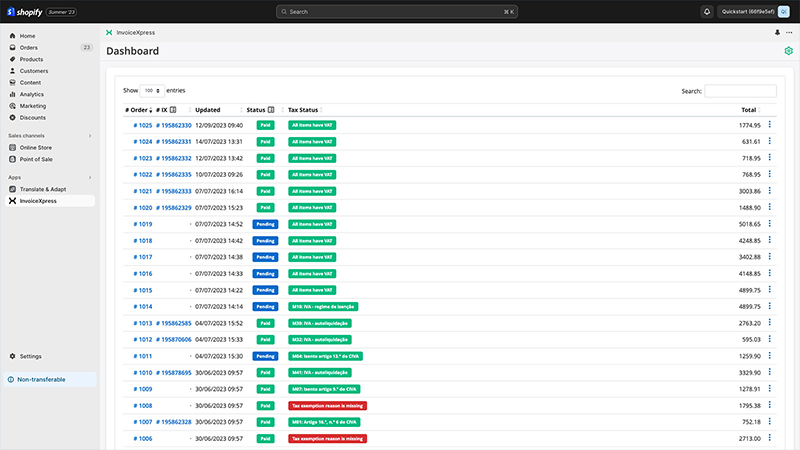Viewport: 800px width, 450px height.
Task: Open Analytics section
Action: point(32,94)
